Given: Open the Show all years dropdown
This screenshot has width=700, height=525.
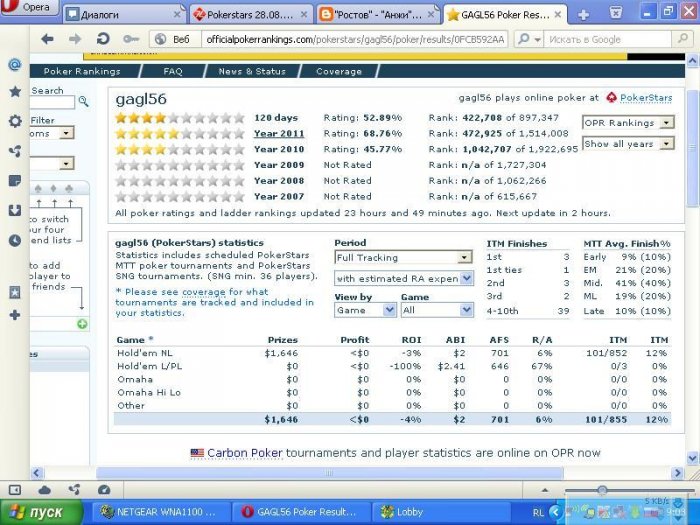Looking at the screenshot, I should [628, 144].
